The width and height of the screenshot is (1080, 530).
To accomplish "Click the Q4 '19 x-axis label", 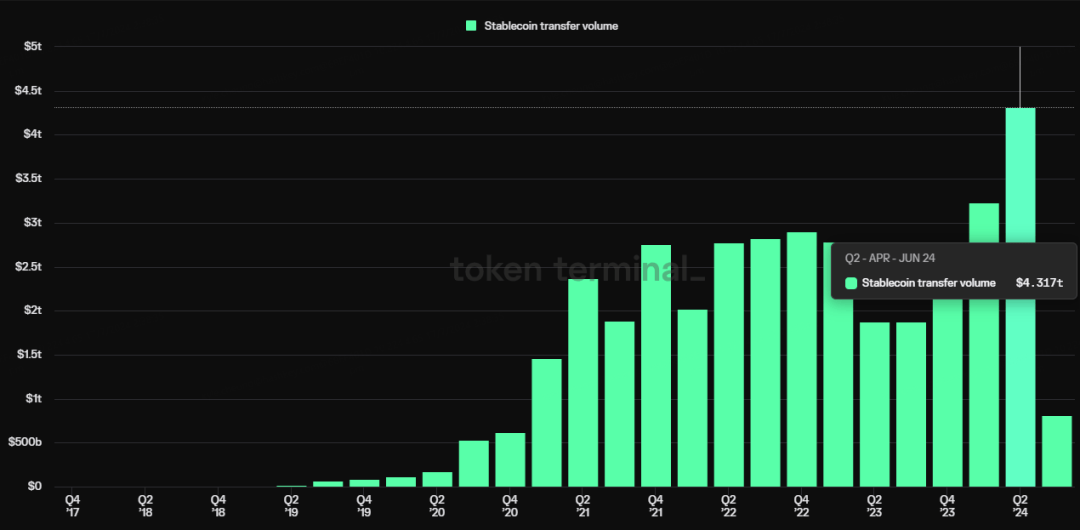I will click(x=364, y=505).
